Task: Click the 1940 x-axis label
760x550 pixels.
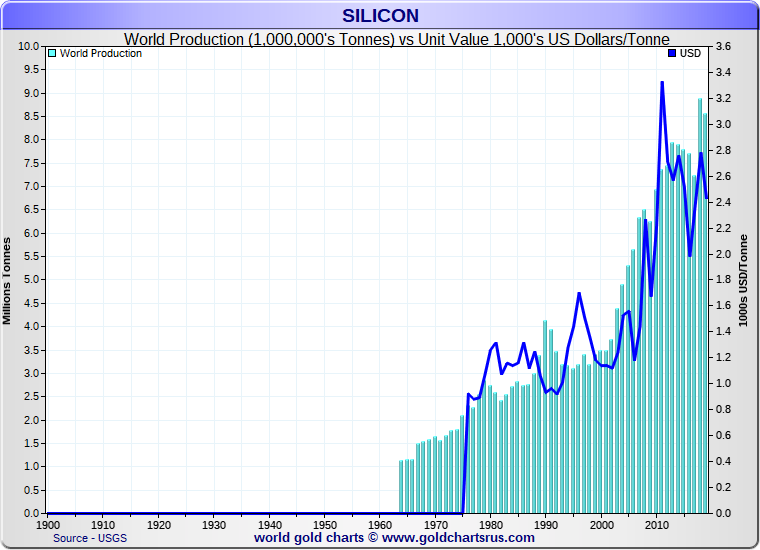Action: (270, 525)
